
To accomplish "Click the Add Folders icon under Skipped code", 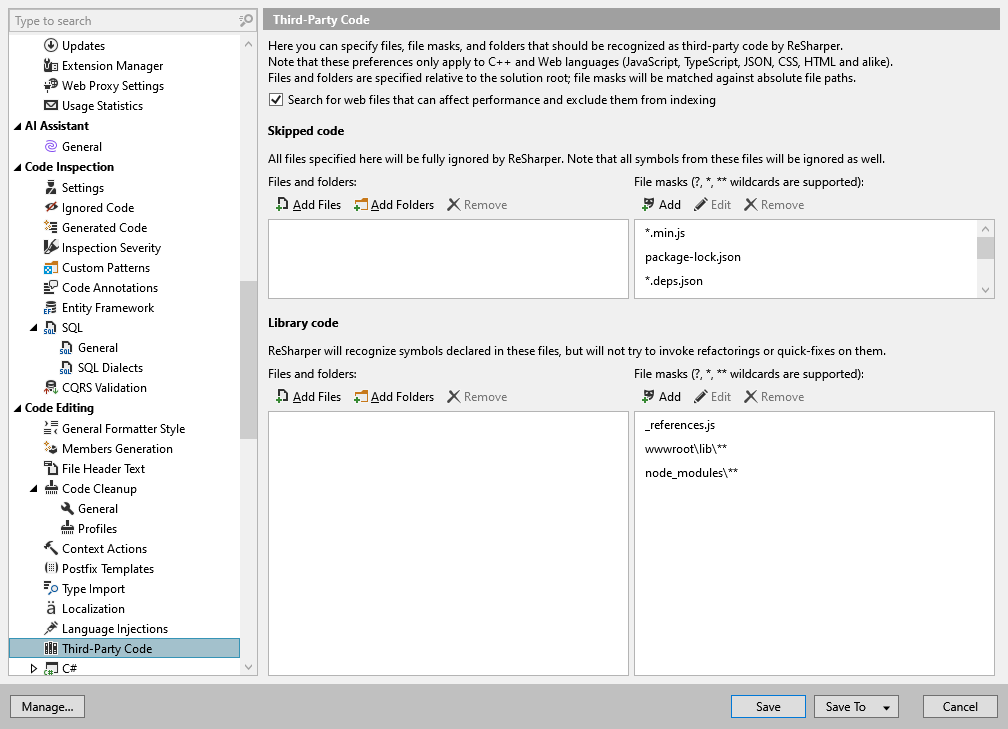I will click(x=361, y=204).
